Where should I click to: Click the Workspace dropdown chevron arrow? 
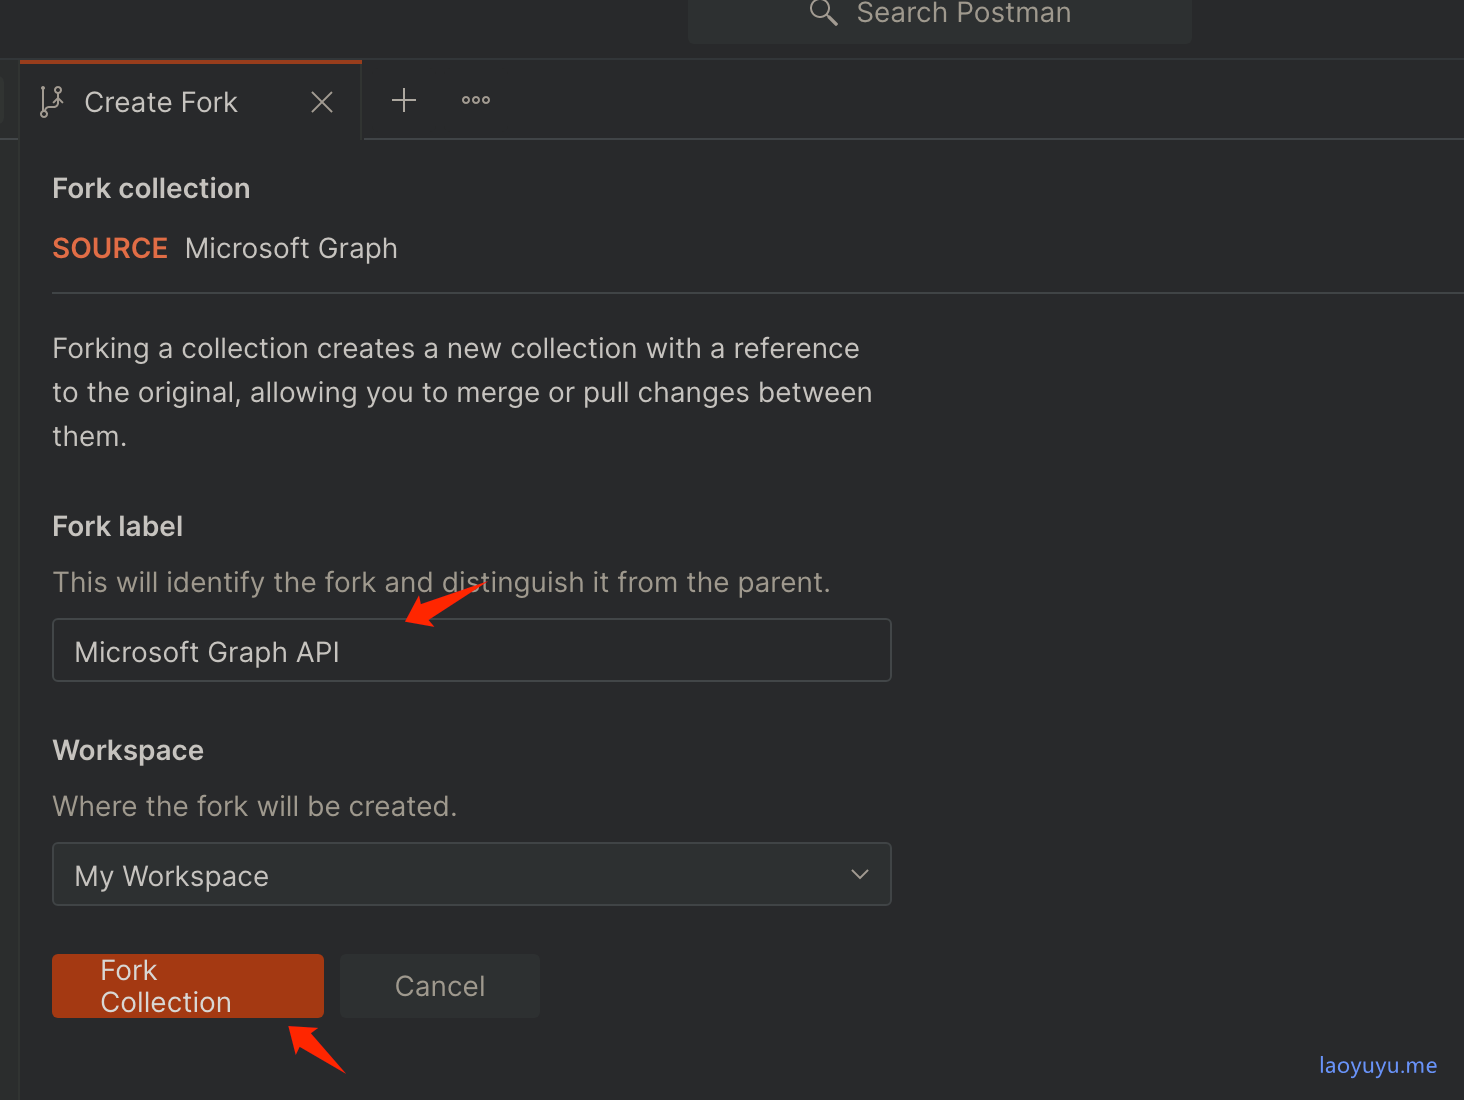pyautogui.click(x=860, y=874)
